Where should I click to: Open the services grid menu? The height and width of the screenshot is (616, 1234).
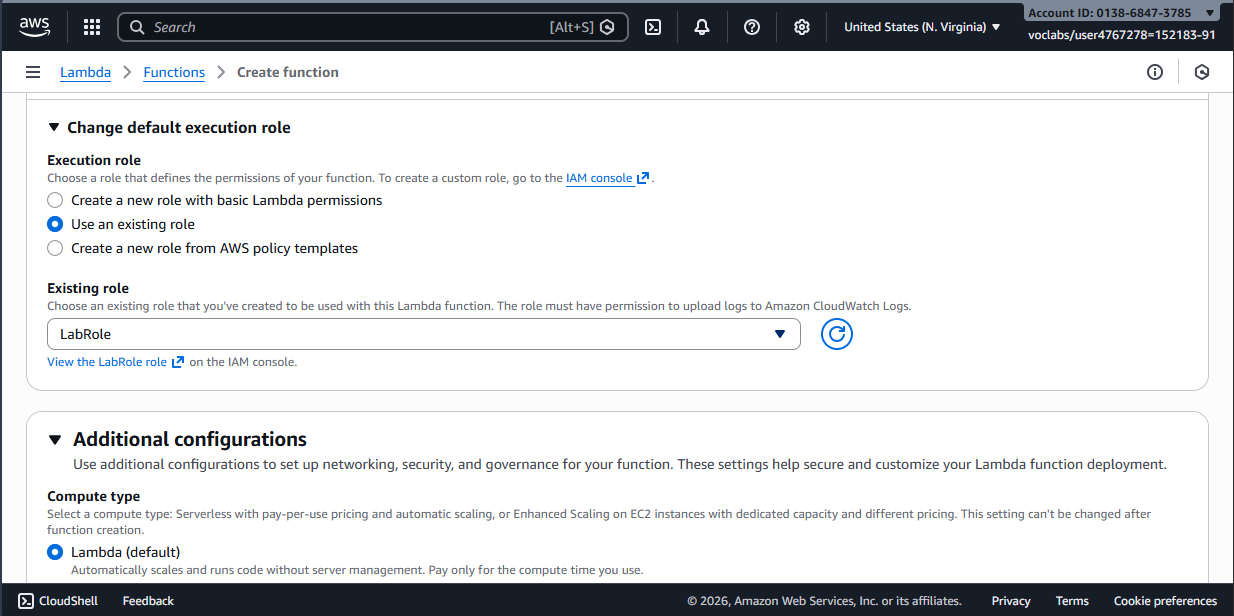[91, 27]
